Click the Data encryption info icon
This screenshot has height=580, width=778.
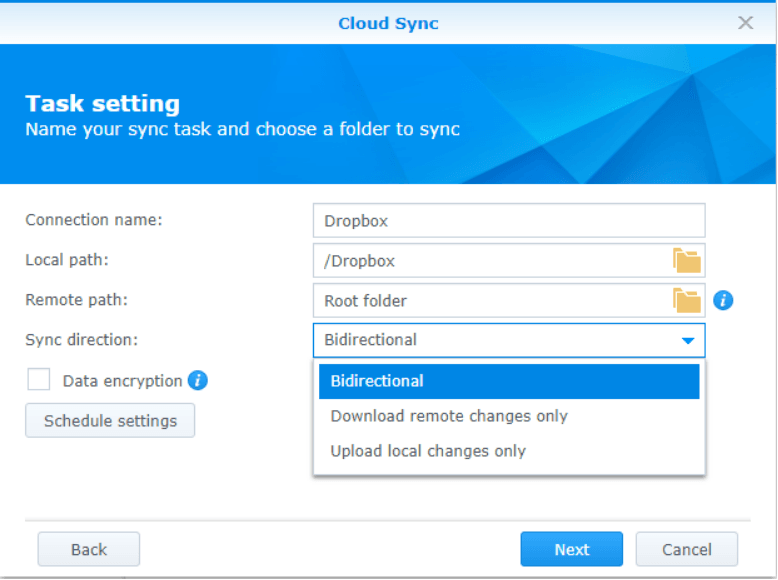click(198, 380)
